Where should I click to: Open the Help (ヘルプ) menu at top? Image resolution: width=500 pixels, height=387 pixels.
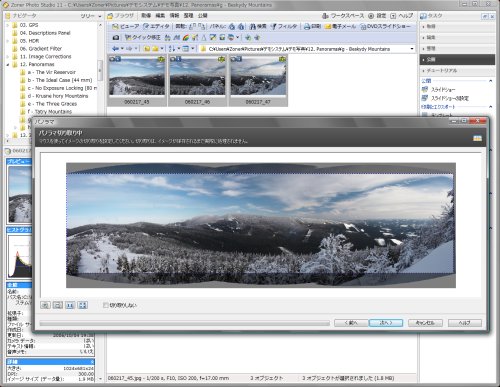(402, 16)
